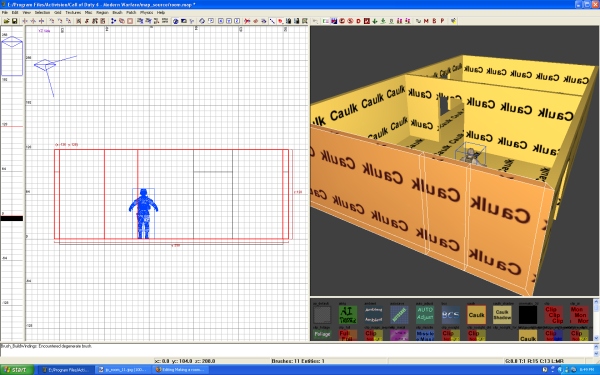Click the red scissors toolbar icon

(x=247, y=21)
